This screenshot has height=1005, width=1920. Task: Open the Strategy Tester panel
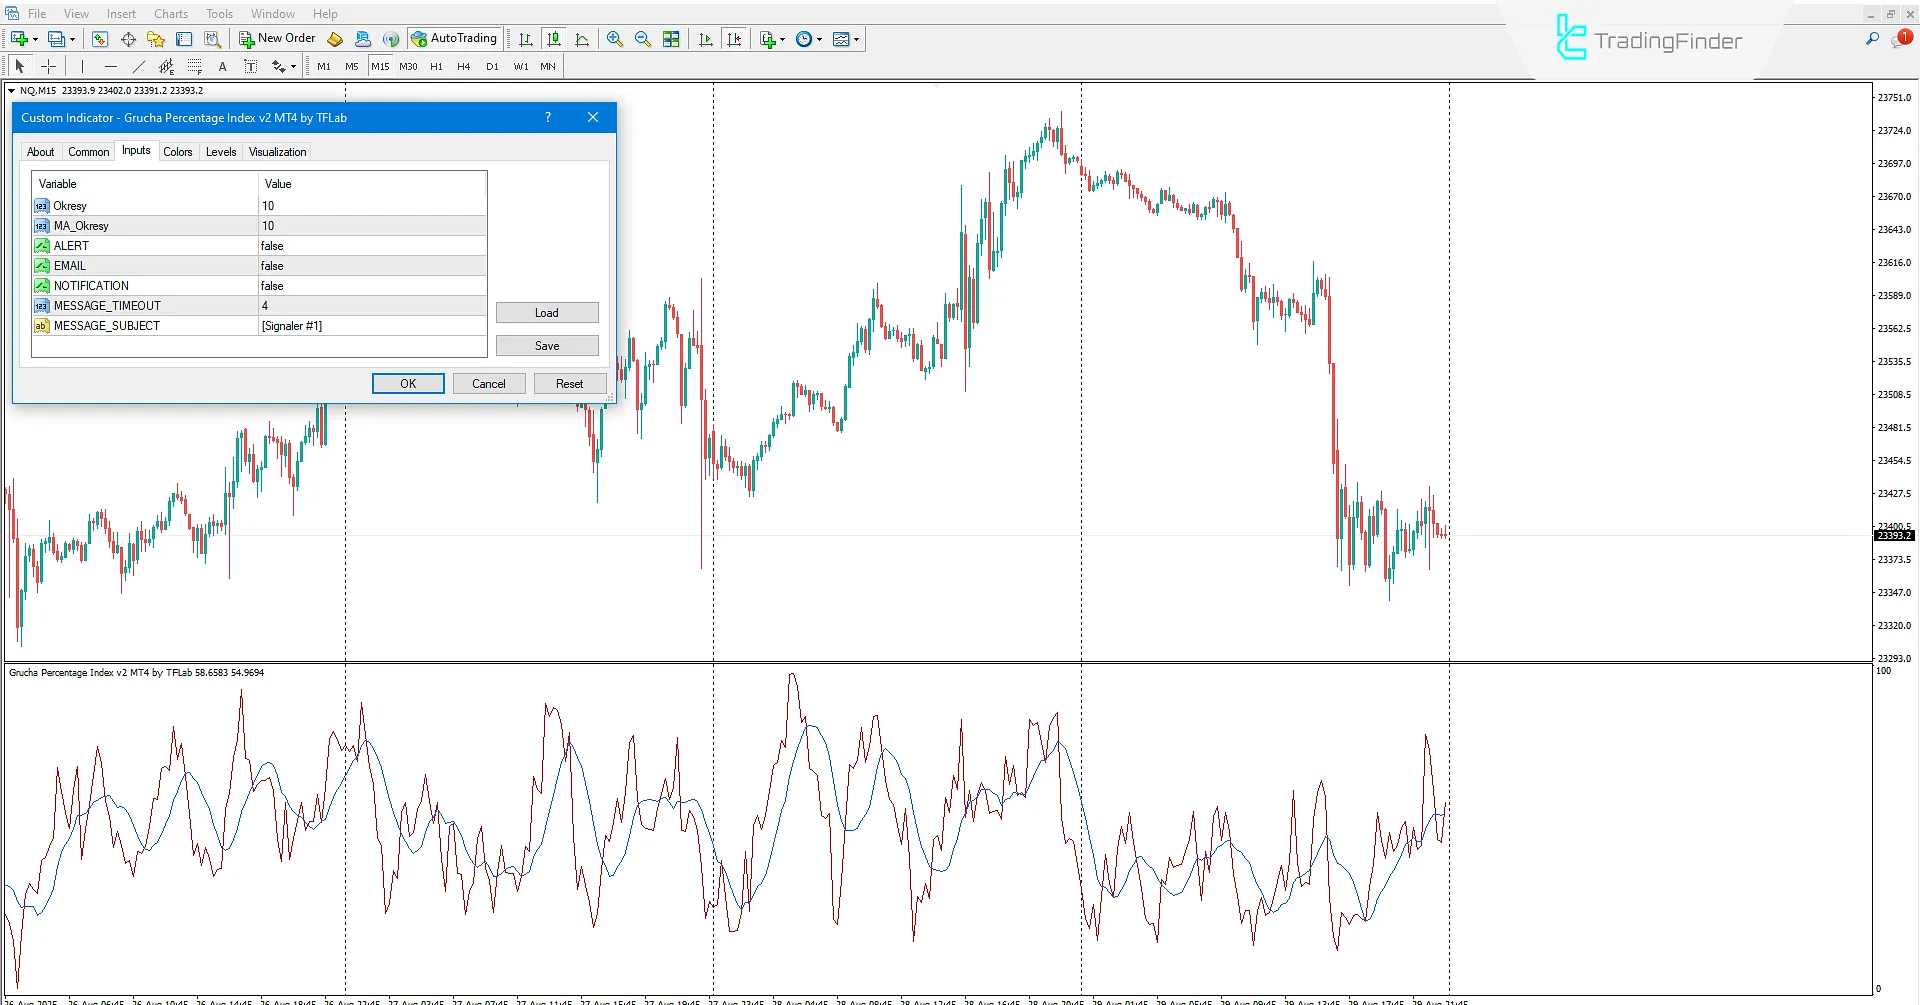(x=212, y=39)
